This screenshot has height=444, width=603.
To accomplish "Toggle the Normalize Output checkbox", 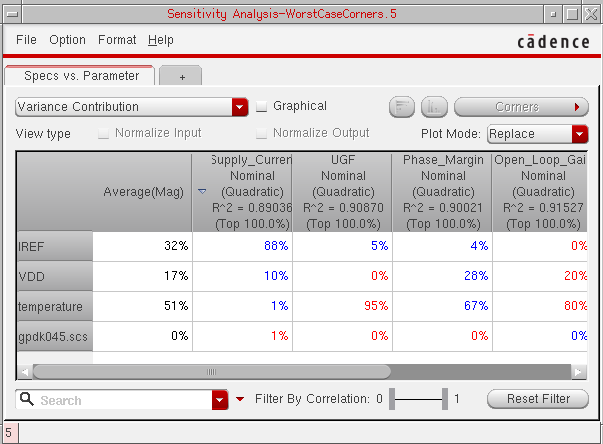I will click(x=262, y=133).
